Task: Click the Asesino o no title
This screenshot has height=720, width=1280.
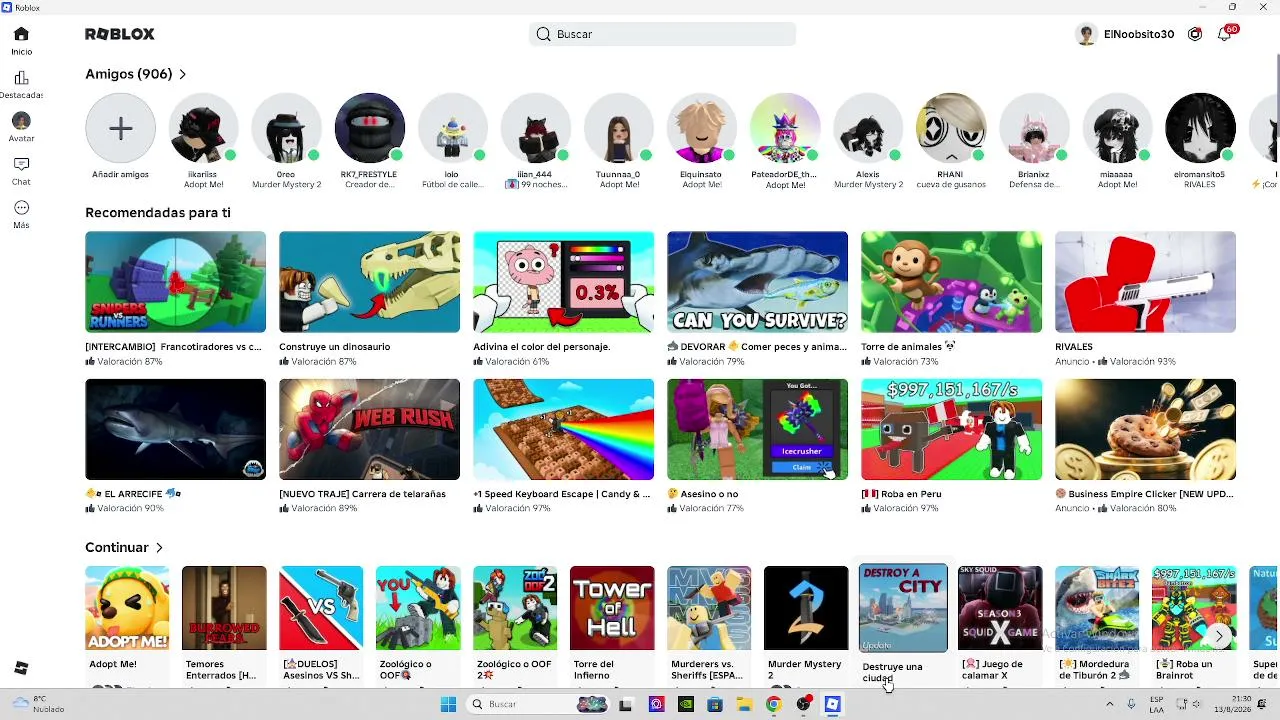Action: coord(703,494)
